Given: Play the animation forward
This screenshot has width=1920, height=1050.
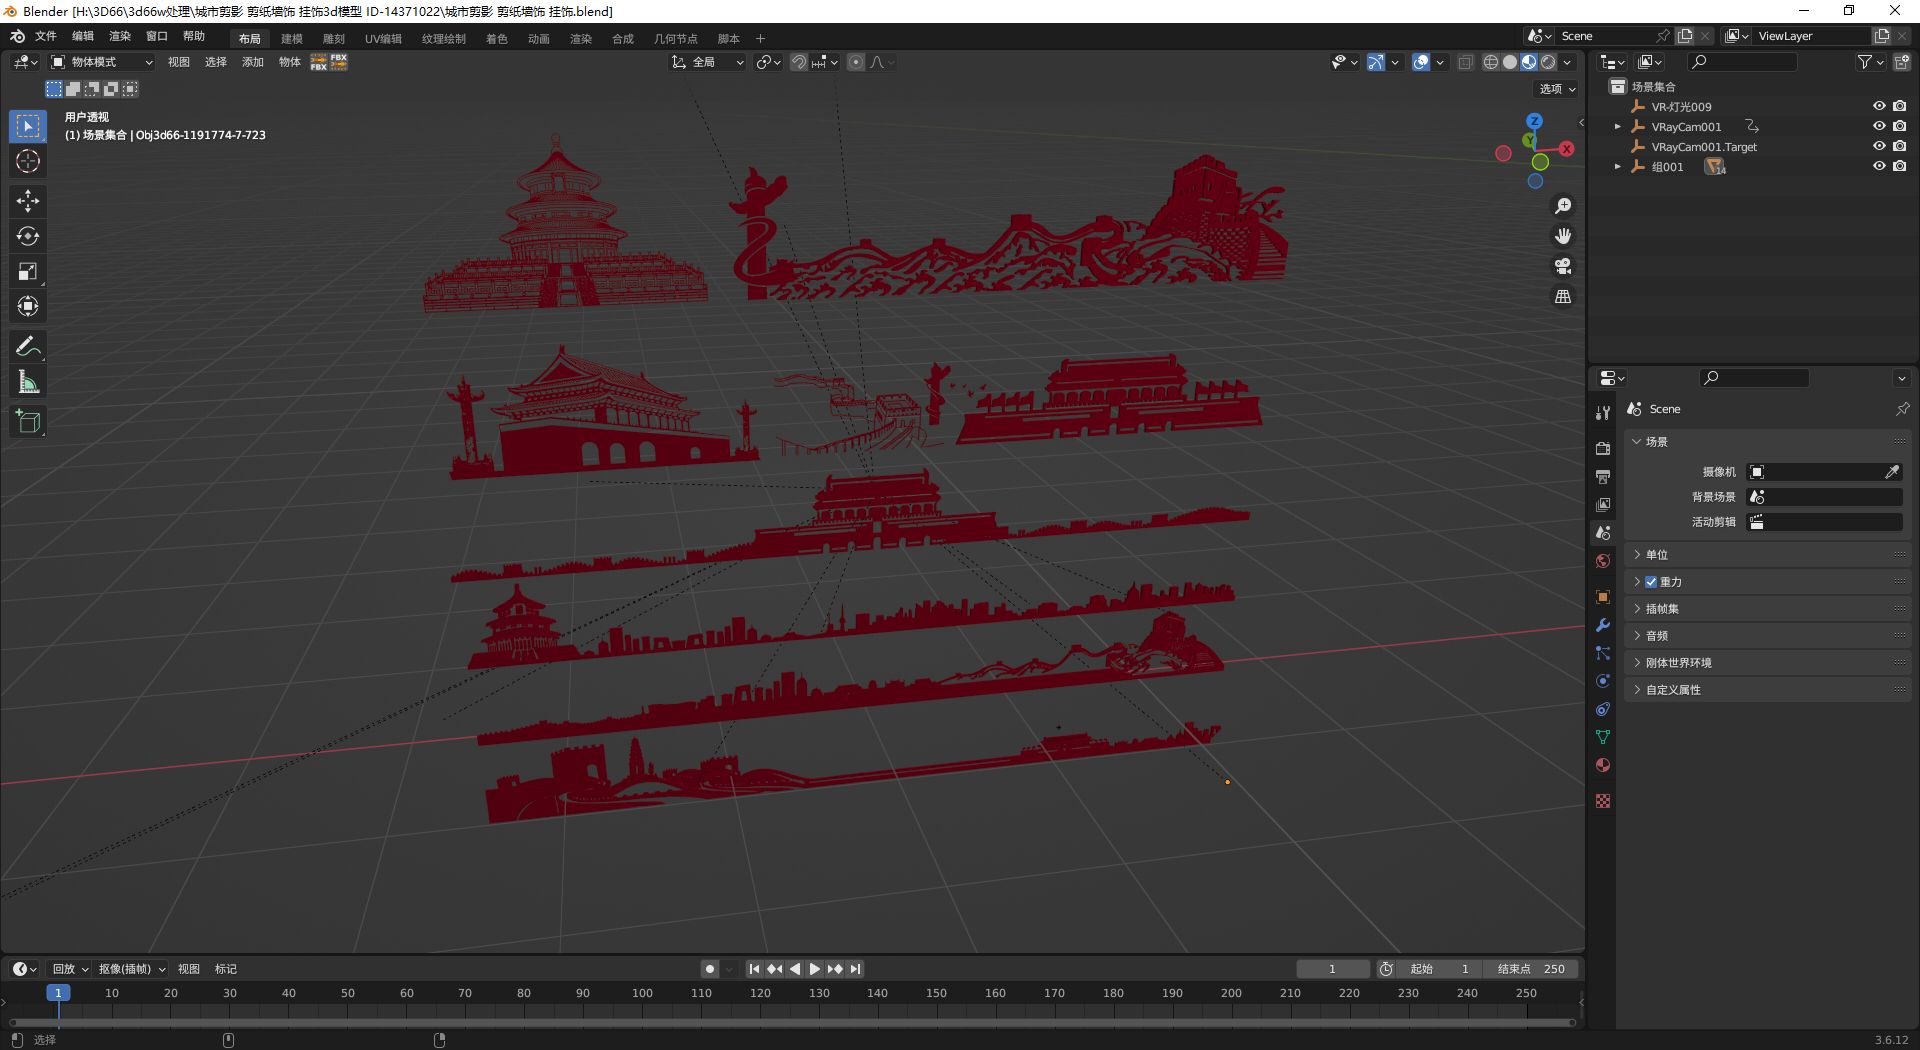Looking at the screenshot, I should click(x=815, y=969).
